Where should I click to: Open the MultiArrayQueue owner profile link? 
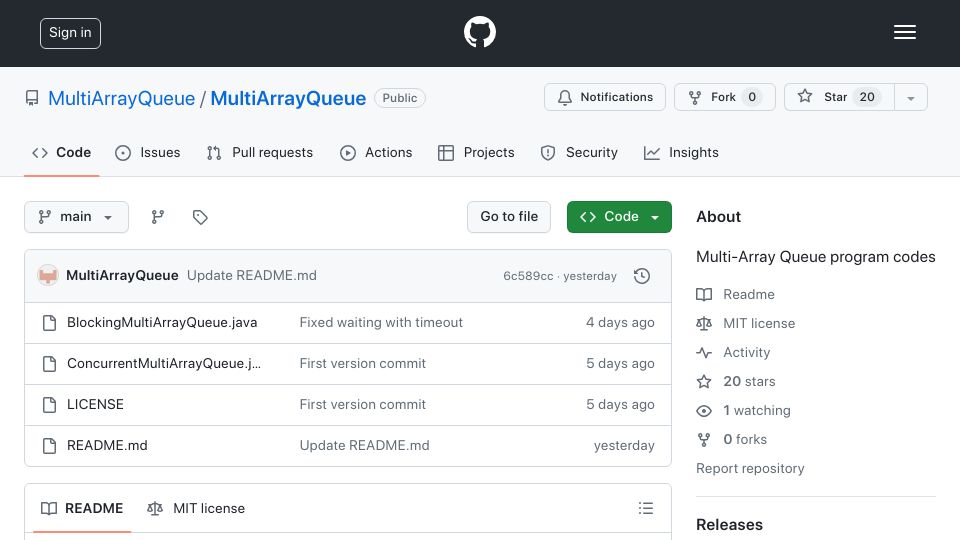pyautogui.click(x=121, y=98)
